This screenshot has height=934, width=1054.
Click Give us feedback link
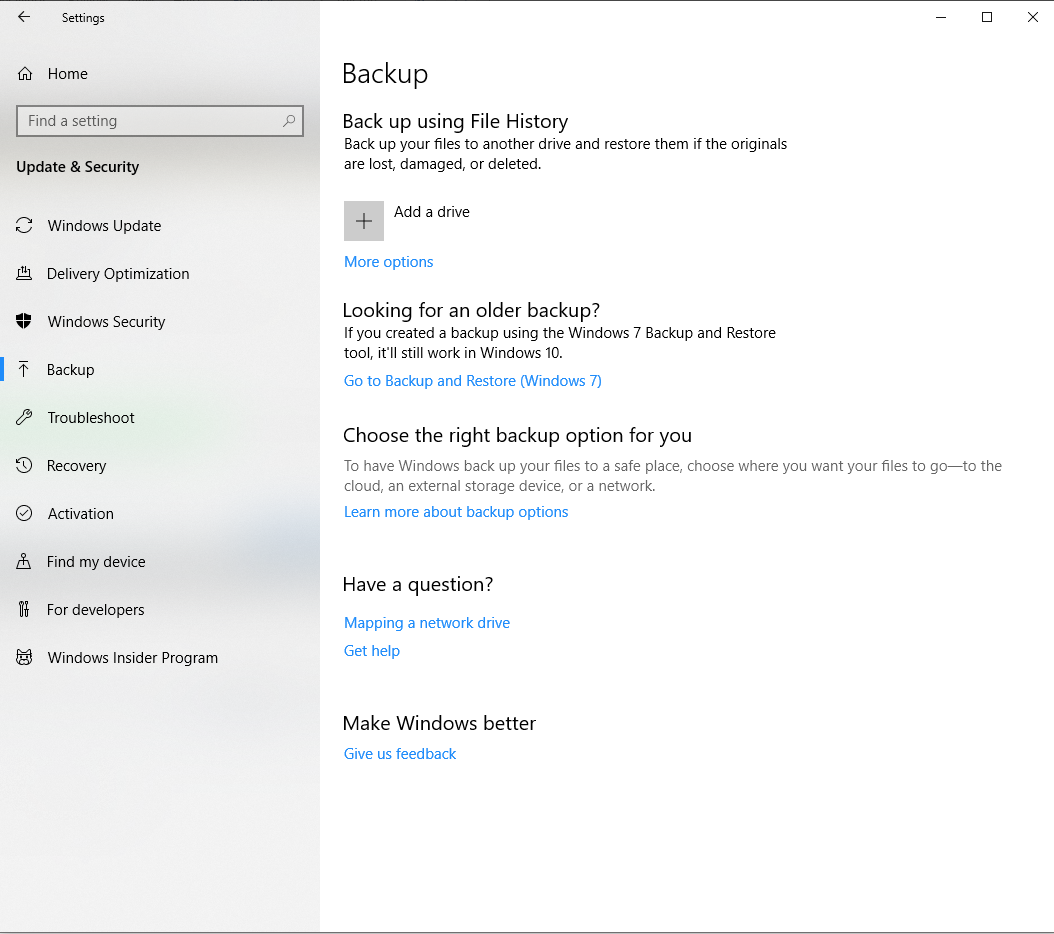pyautogui.click(x=399, y=754)
